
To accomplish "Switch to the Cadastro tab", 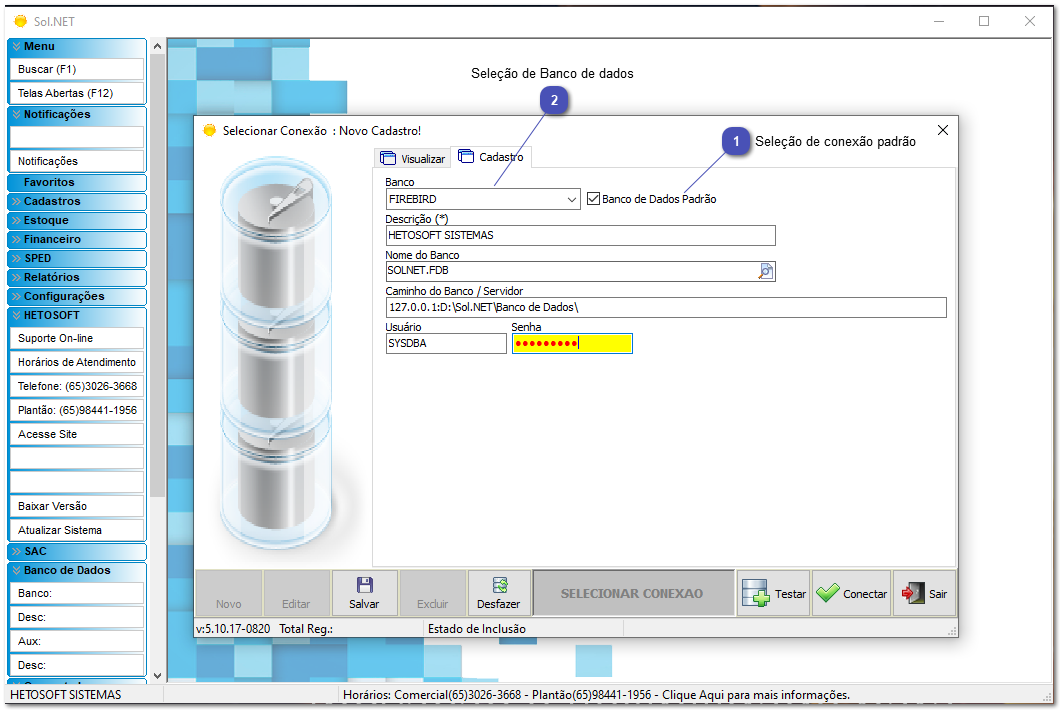I will tap(496, 157).
